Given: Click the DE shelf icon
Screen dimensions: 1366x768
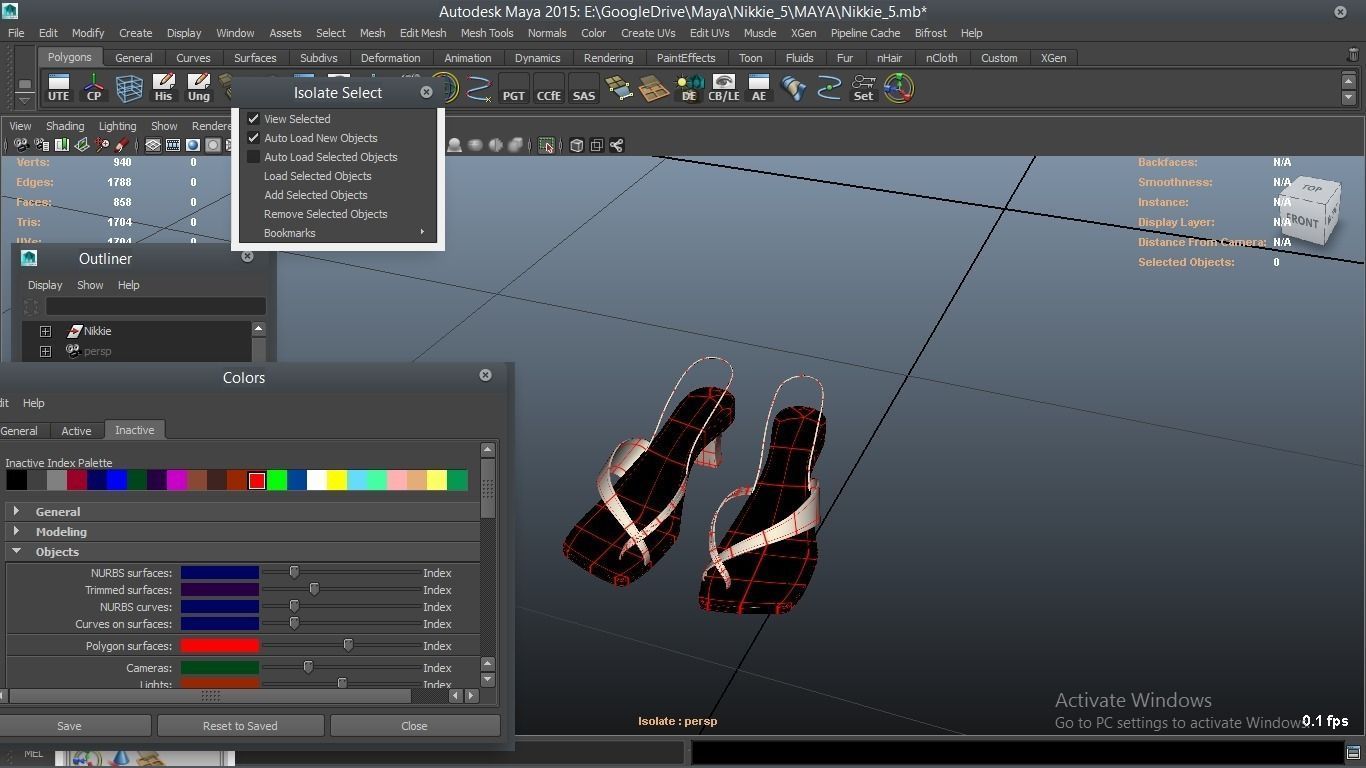Looking at the screenshot, I should [689, 88].
